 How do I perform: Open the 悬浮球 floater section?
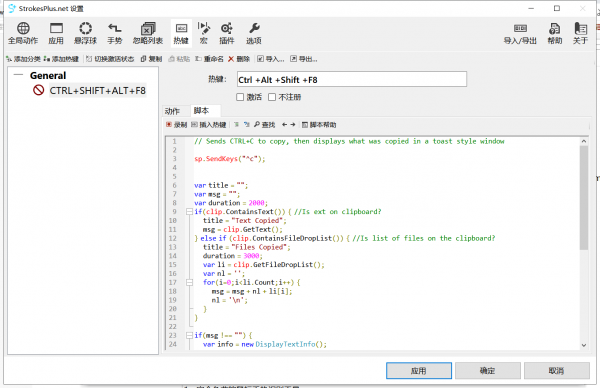pyautogui.click(x=85, y=33)
